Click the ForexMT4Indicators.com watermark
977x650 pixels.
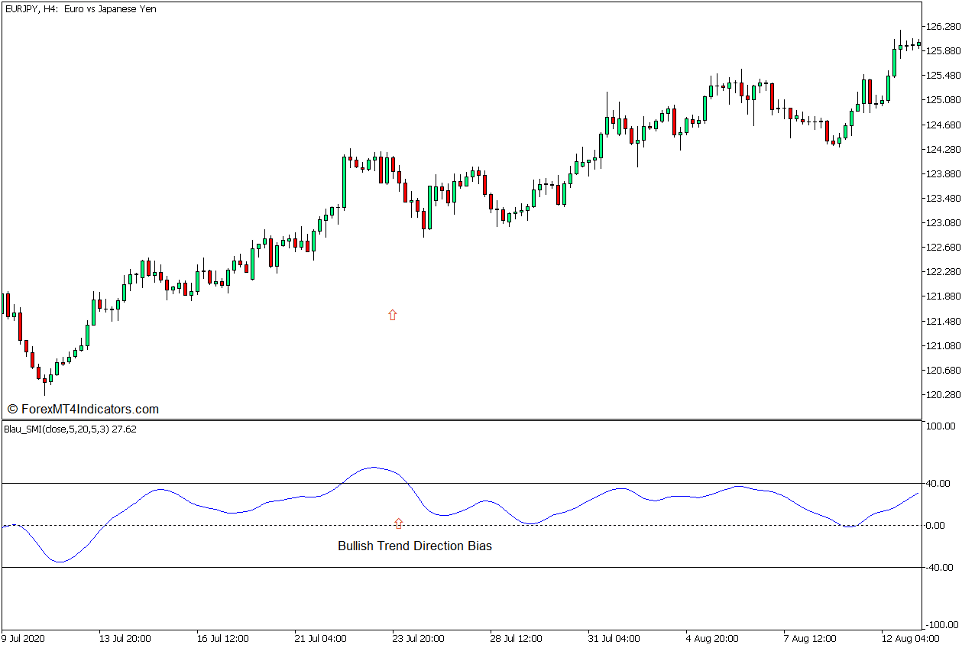[x=83, y=409]
